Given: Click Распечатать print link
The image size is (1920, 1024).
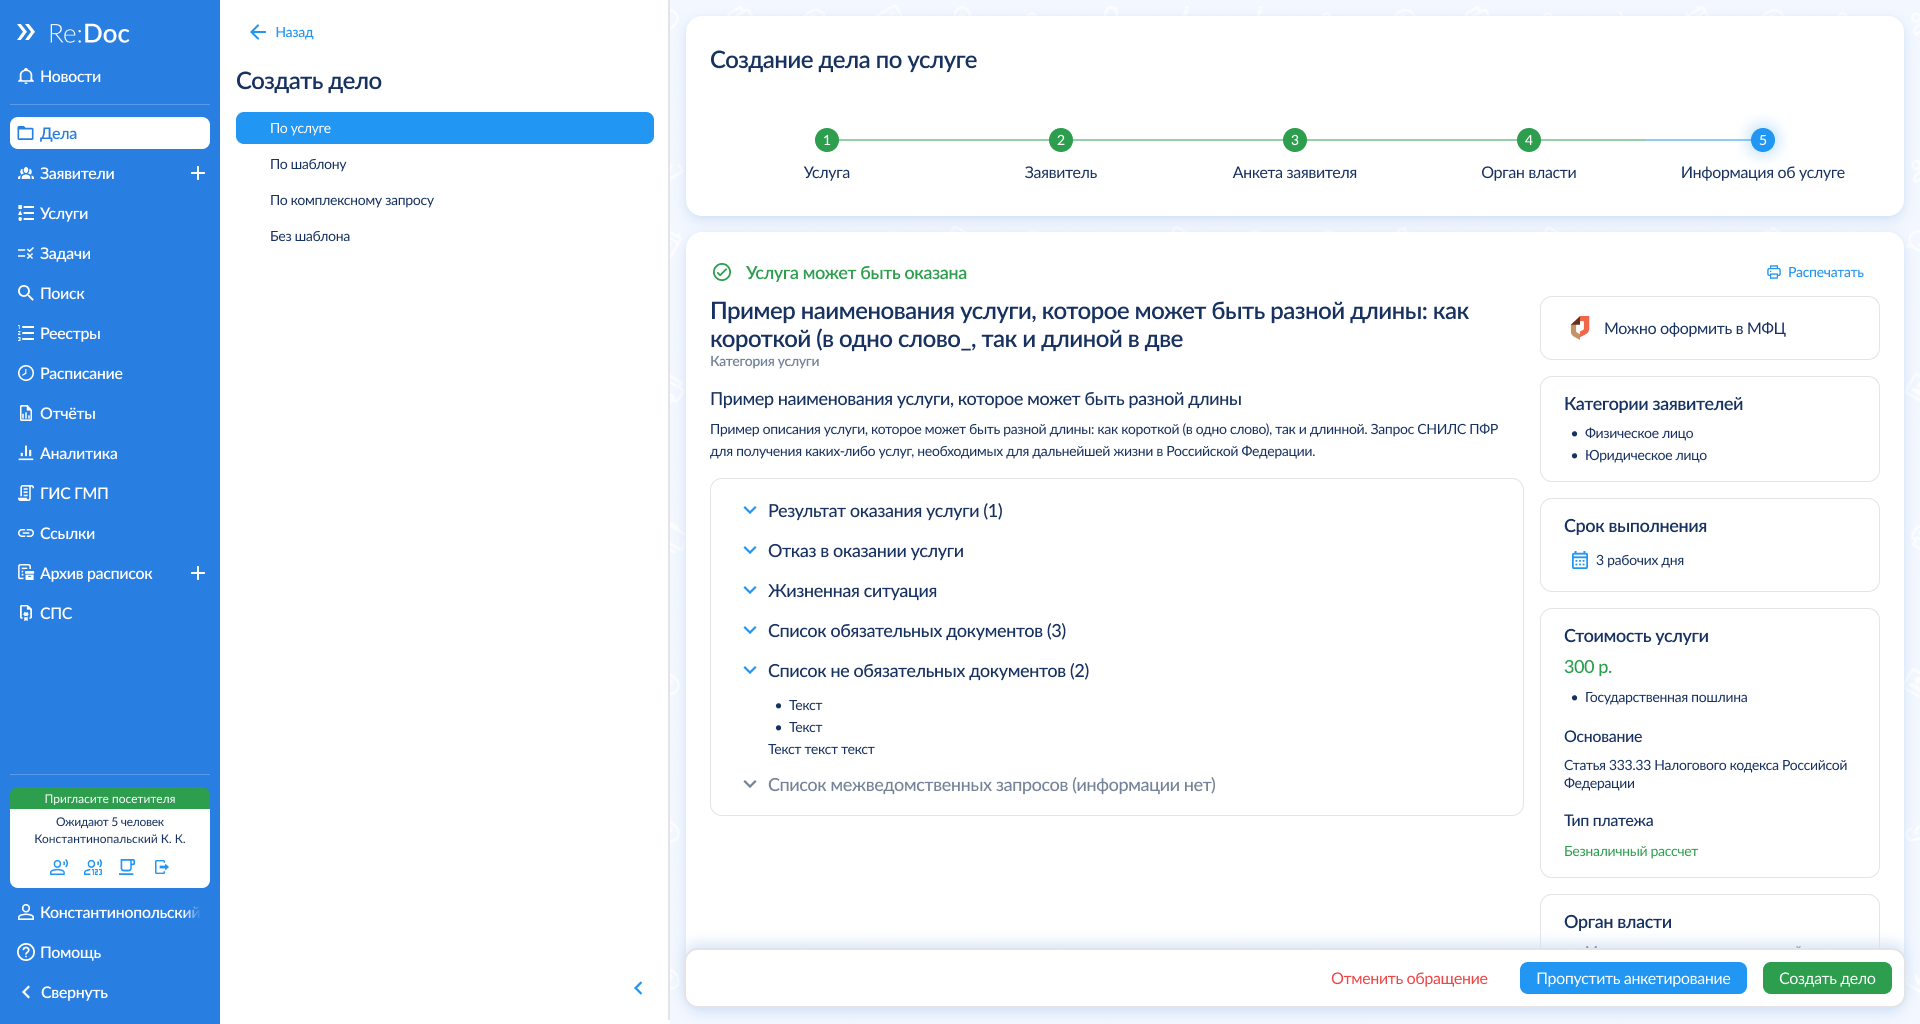Looking at the screenshot, I should 1815,272.
